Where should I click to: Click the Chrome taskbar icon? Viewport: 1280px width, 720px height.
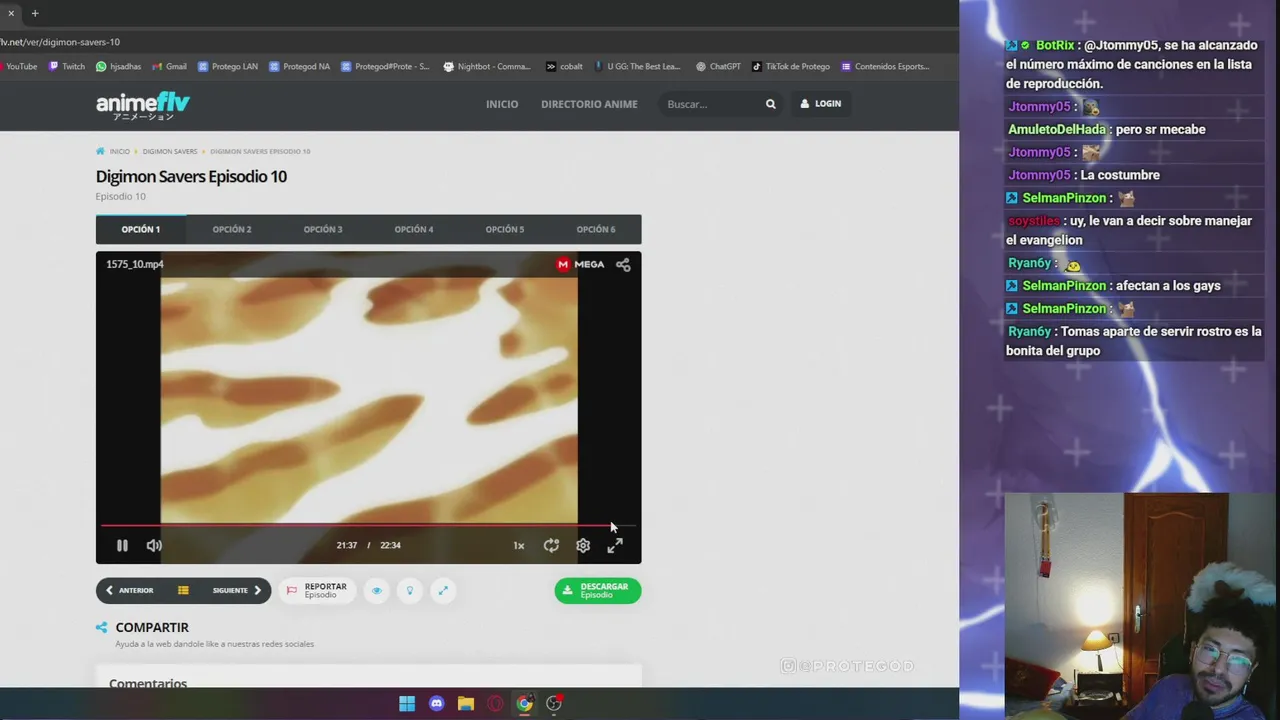[x=524, y=704]
